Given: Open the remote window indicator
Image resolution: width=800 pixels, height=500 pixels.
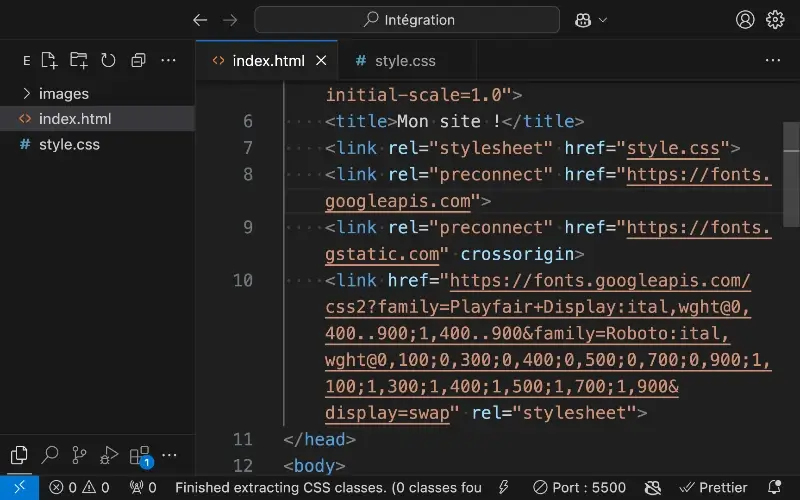Looking at the screenshot, I should click(19, 488).
